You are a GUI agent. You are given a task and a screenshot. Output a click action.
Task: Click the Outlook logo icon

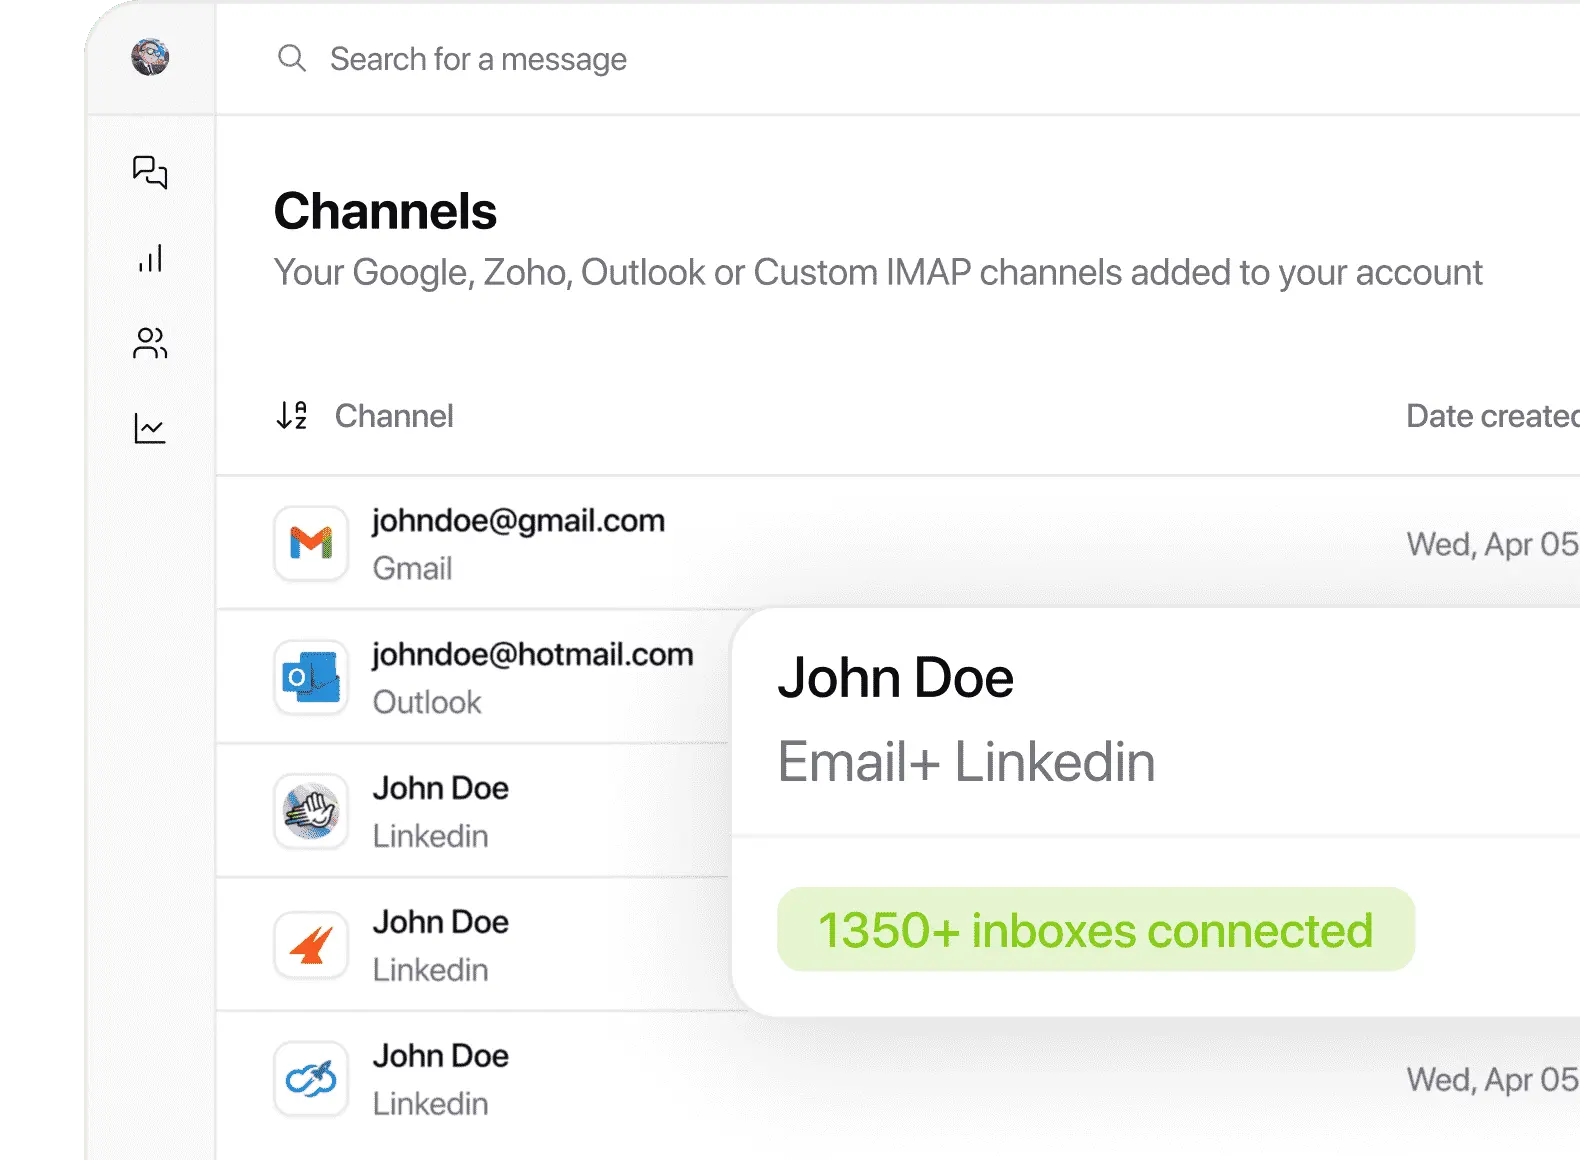pyautogui.click(x=311, y=677)
